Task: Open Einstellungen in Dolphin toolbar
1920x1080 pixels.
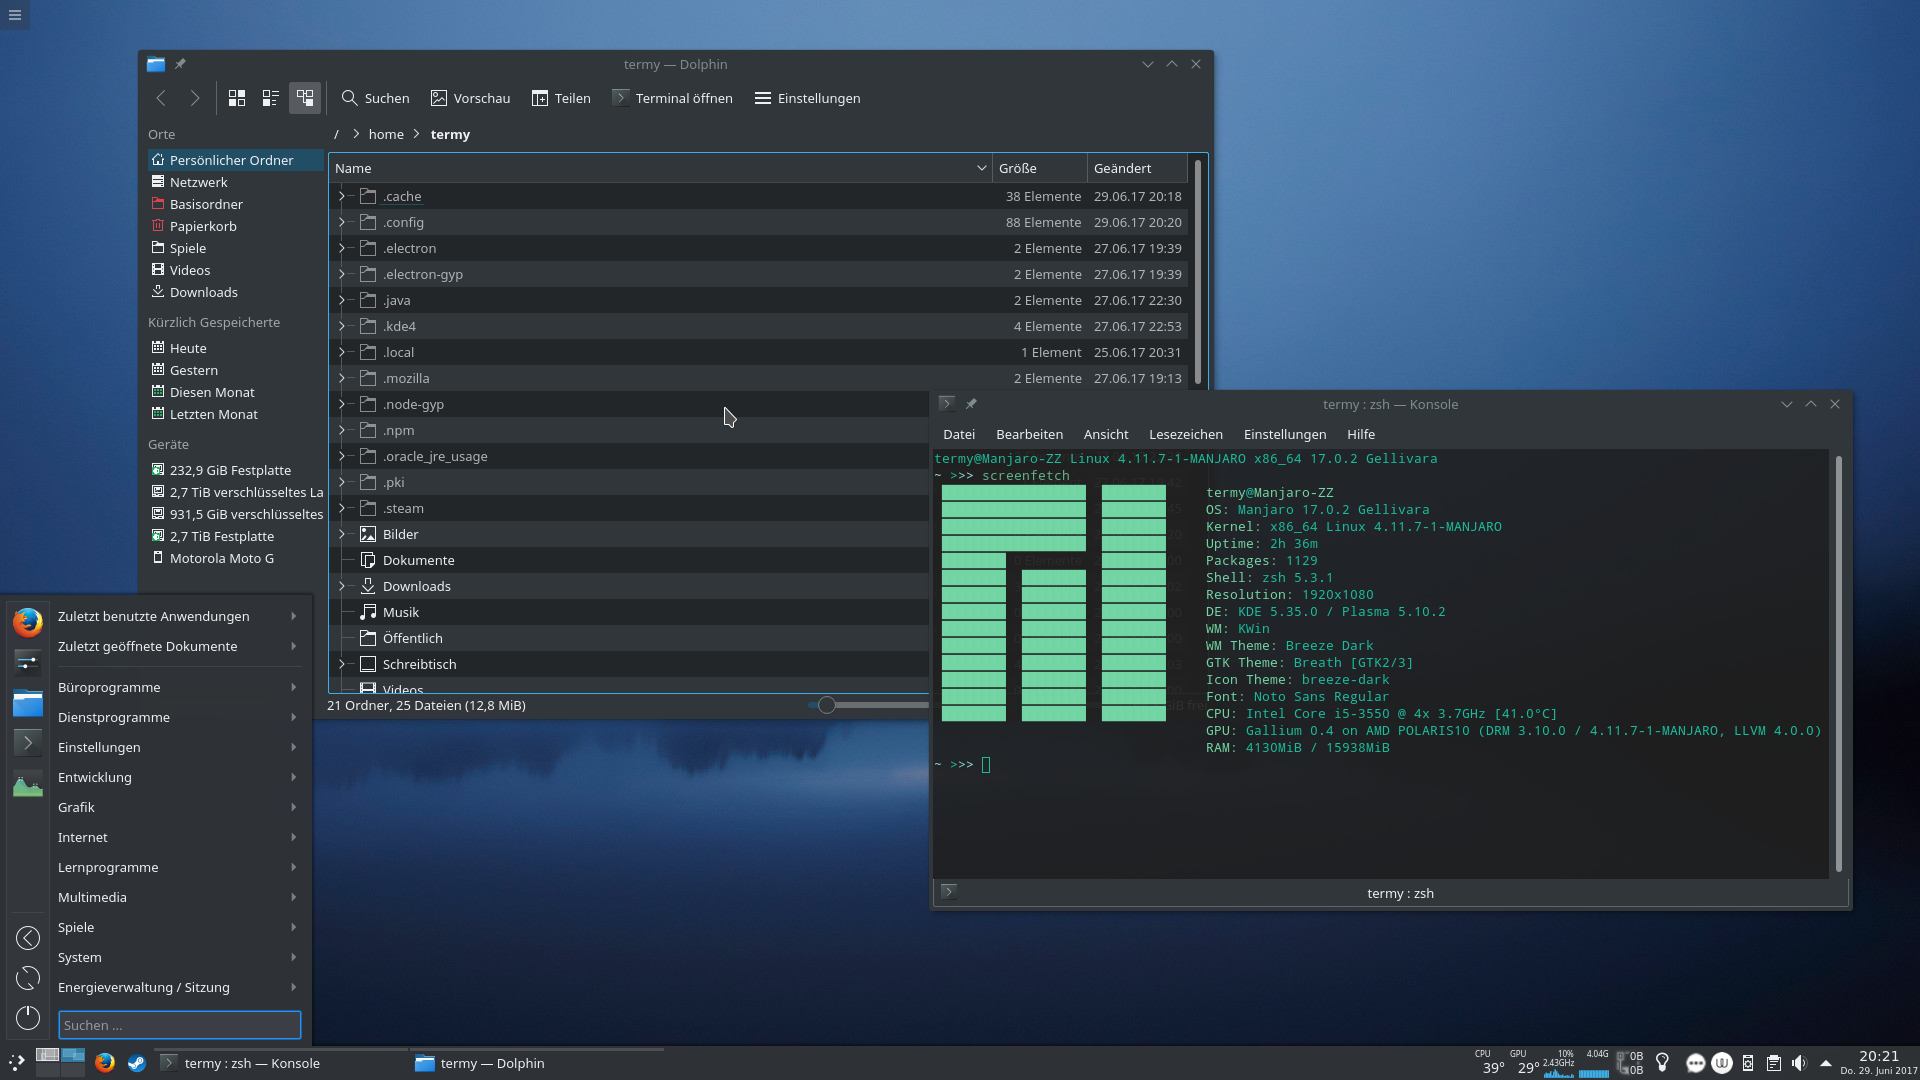Action: (x=808, y=98)
